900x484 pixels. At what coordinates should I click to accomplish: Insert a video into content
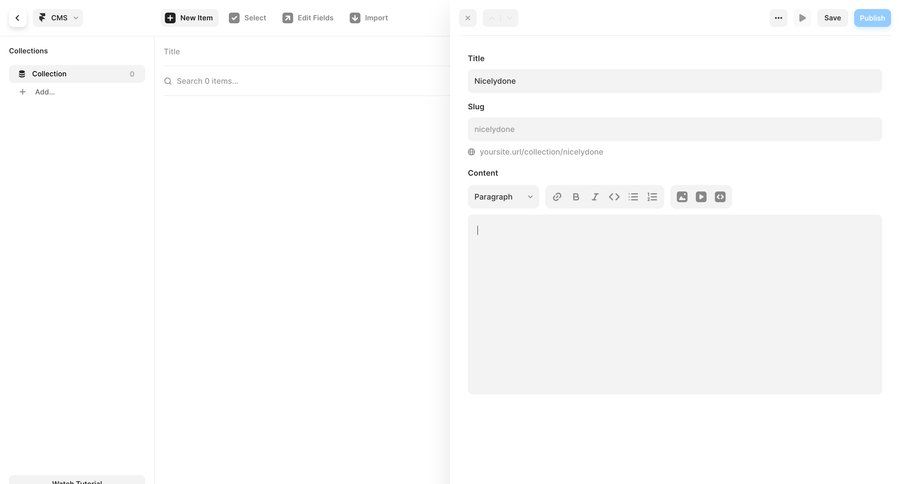[x=701, y=197]
